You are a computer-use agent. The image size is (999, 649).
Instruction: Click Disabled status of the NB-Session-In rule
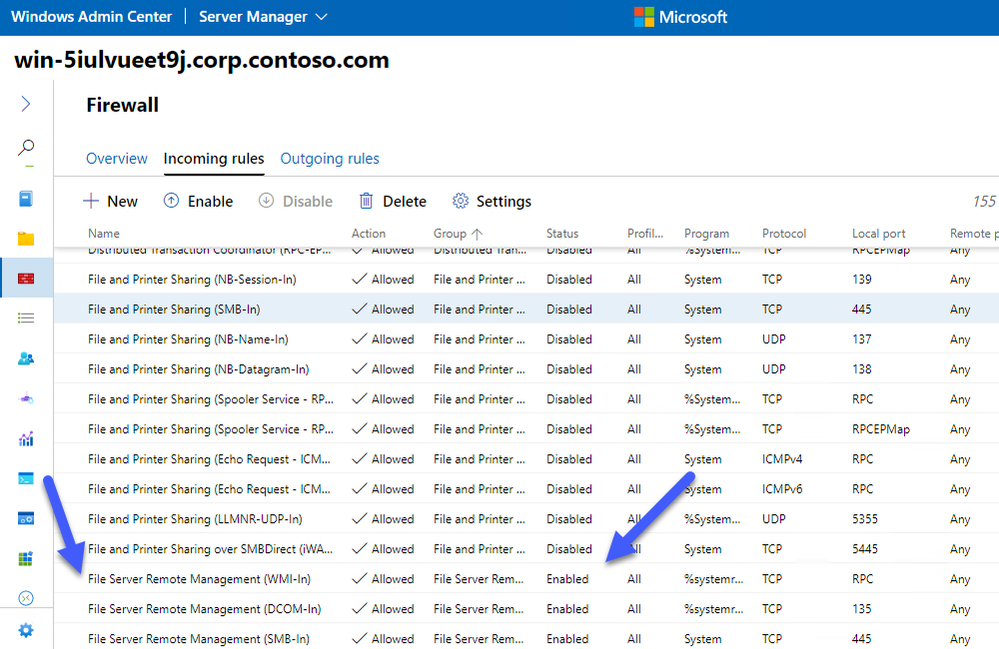(569, 279)
